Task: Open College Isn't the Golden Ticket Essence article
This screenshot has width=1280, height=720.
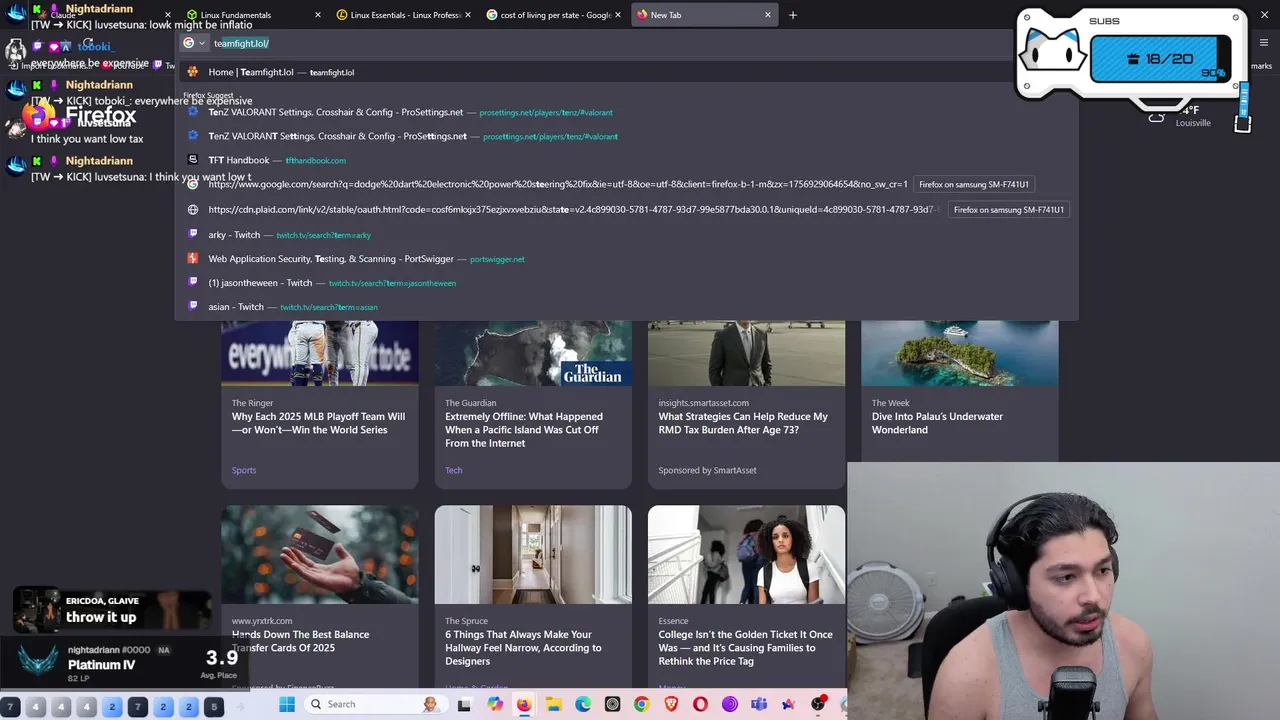Action: coord(745,648)
